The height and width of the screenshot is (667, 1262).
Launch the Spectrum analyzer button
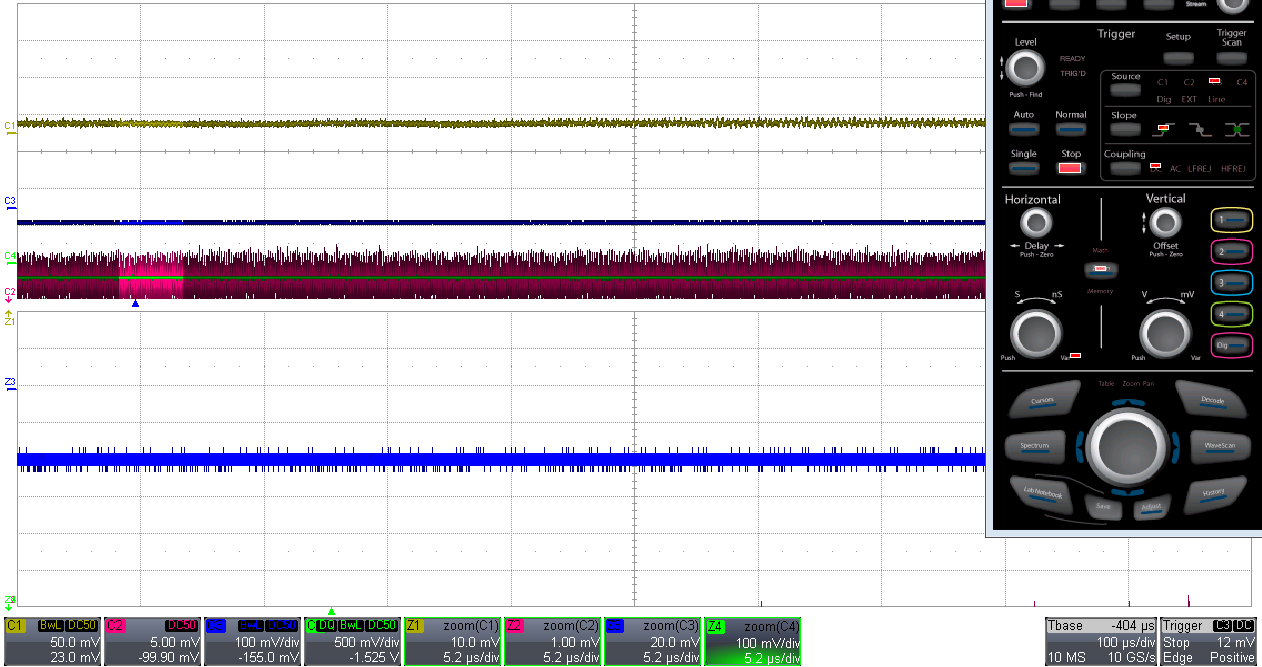(1035, 446)
